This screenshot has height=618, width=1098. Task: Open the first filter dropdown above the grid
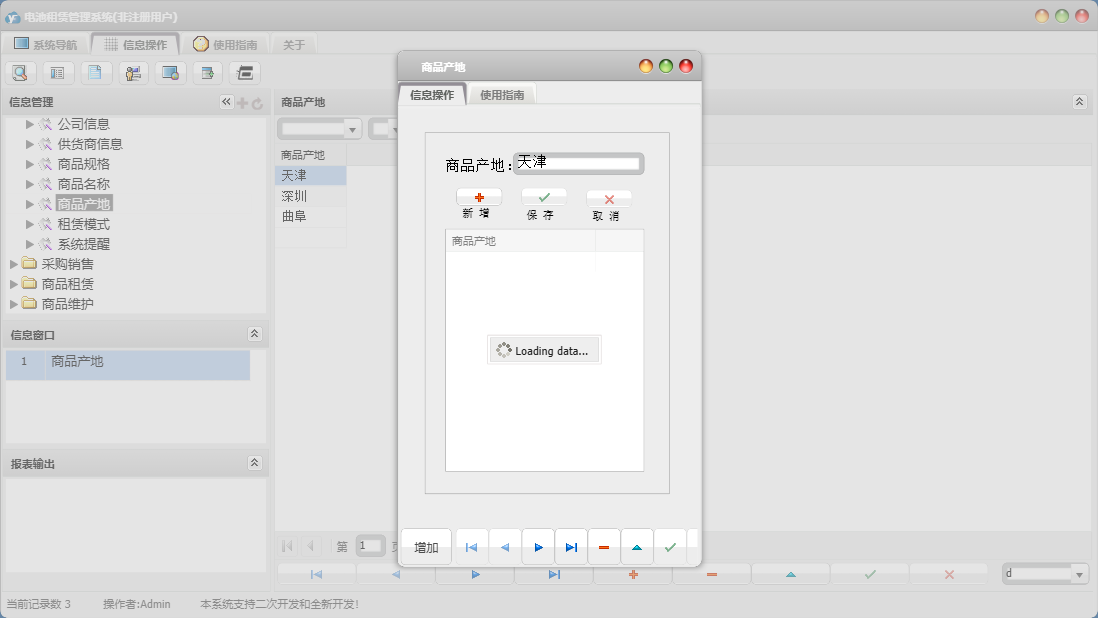click(x=352, y=129)
